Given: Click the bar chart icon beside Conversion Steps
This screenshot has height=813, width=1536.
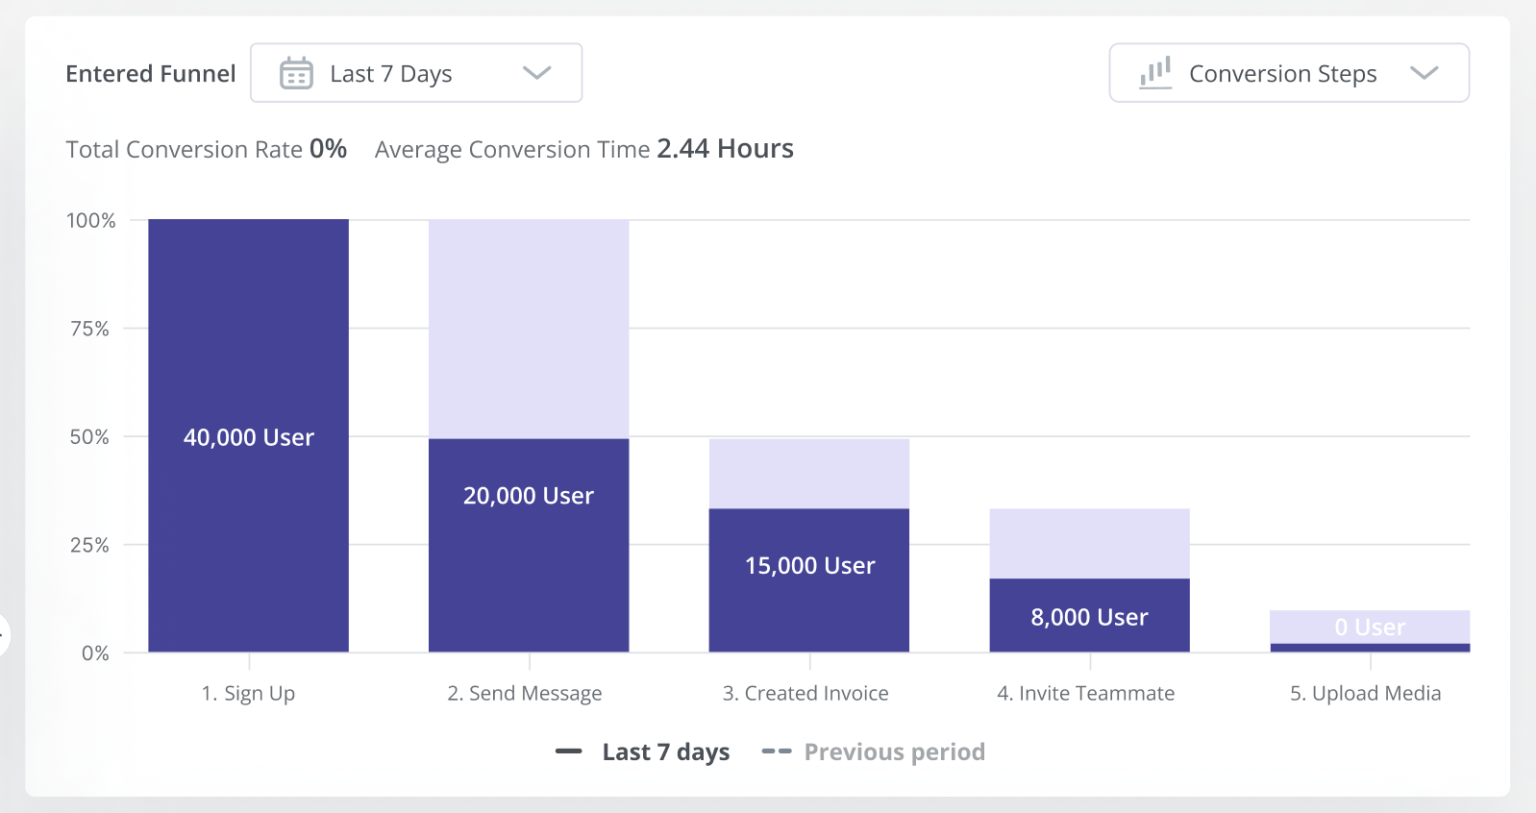Looking at the screenshot, I should 1155,72.
